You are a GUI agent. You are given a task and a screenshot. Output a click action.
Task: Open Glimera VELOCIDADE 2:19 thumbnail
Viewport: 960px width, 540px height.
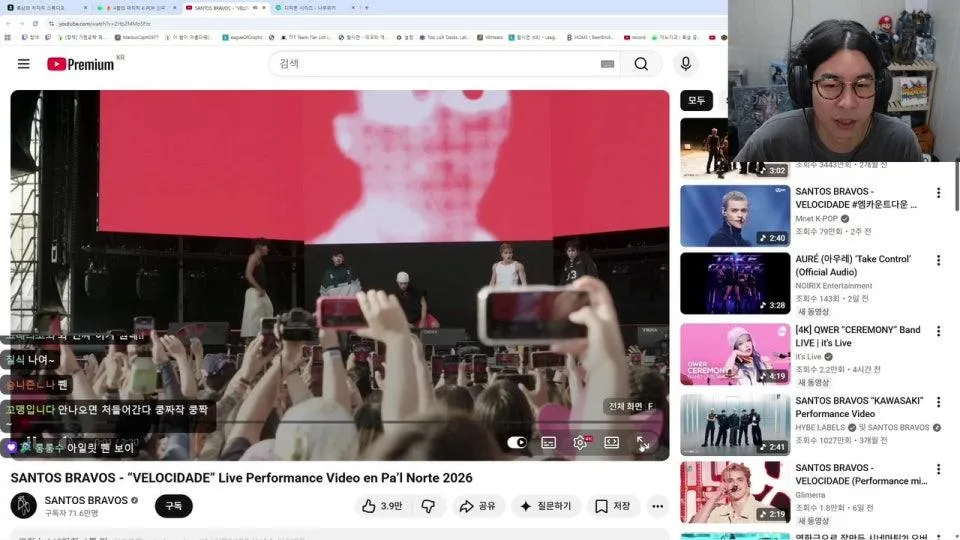tap(735, 492)
